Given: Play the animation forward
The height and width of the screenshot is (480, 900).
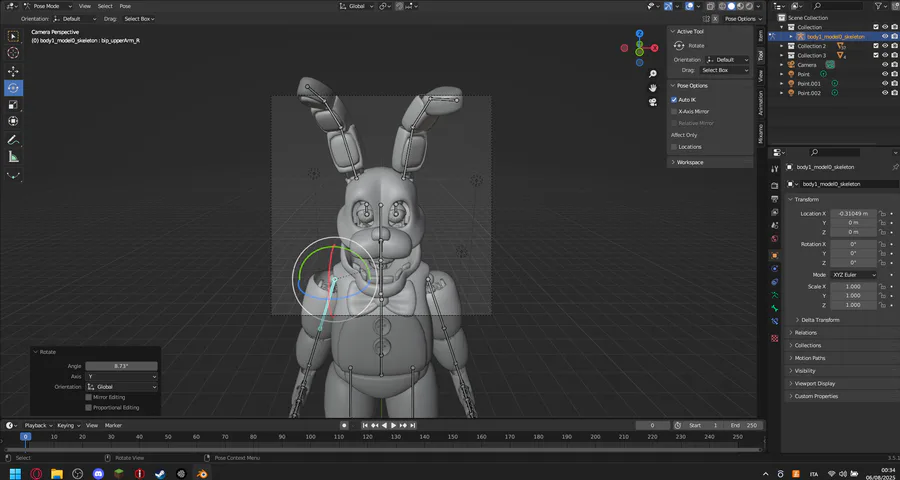Looking at the screenshot, I should tap(393, 425).
